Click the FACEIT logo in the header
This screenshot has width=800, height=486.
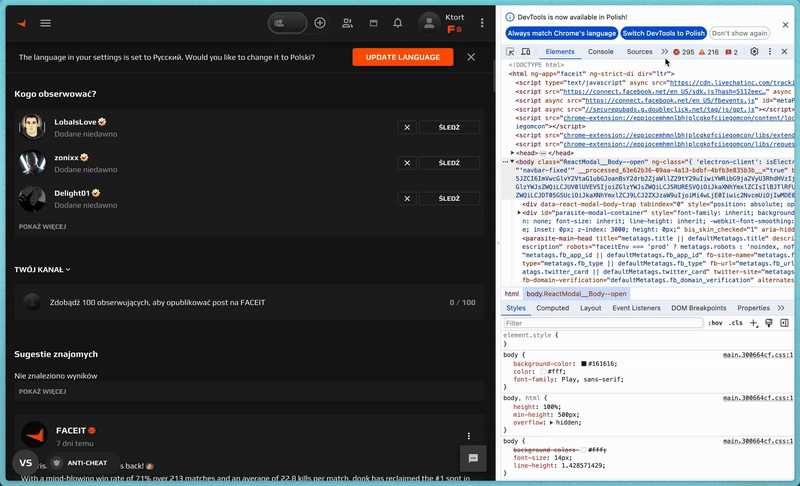pyautogui.click(x=21, y=23)
